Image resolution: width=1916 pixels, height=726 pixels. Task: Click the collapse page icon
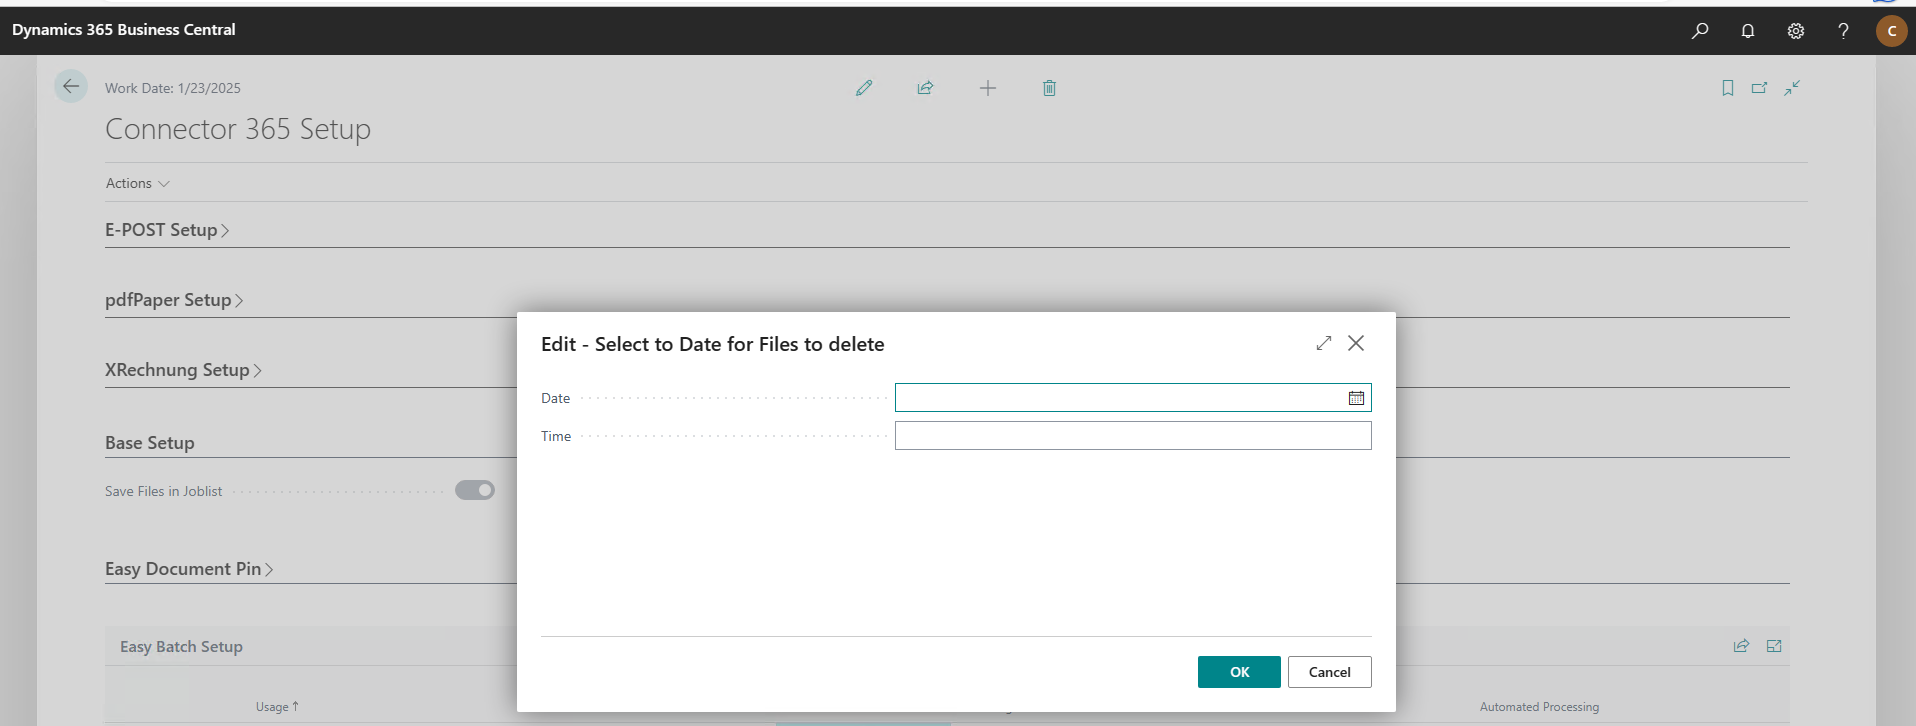(x=1792, y=88)
